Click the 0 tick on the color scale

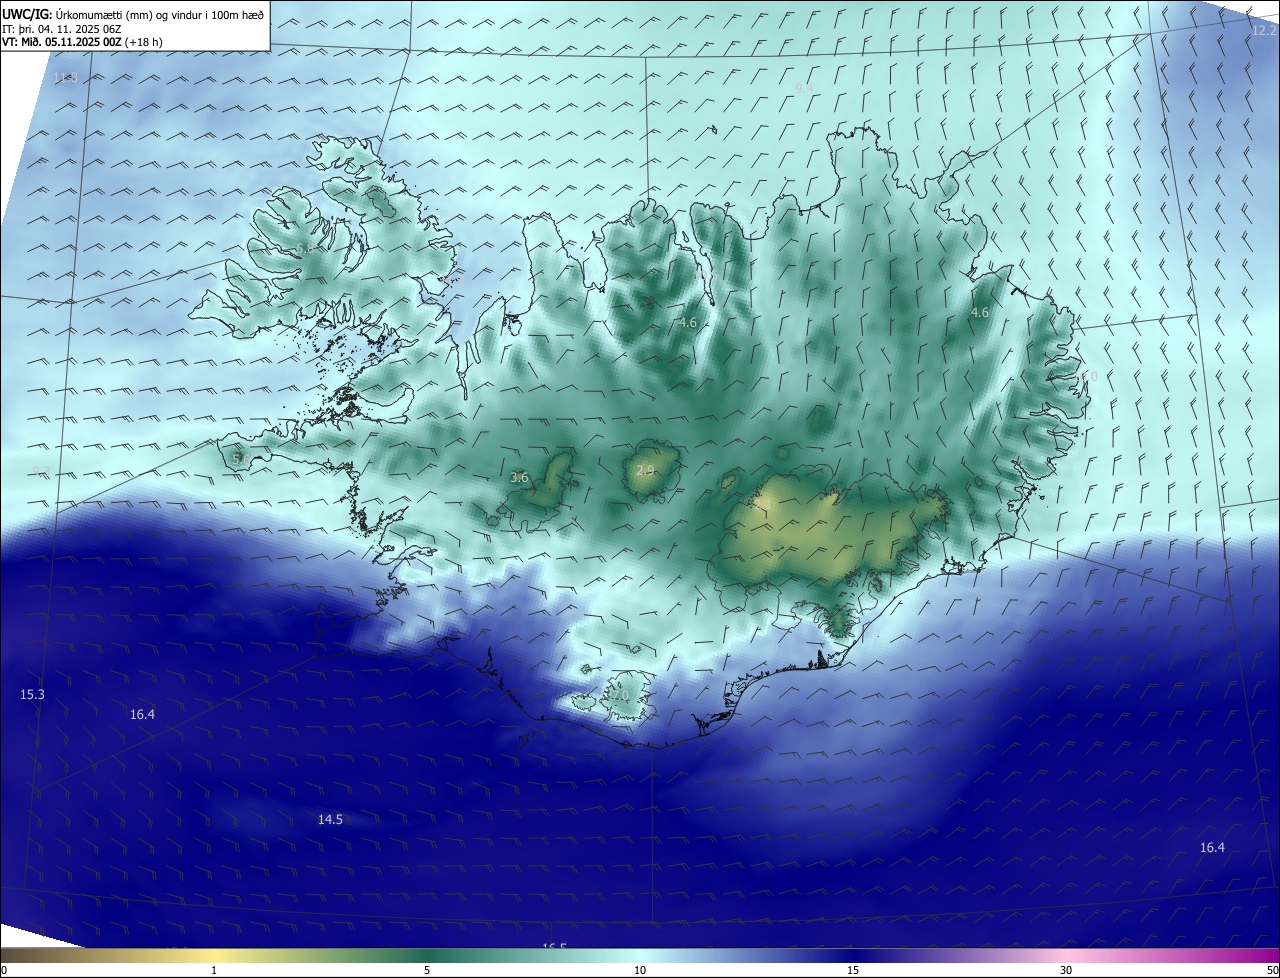point(4,970)
